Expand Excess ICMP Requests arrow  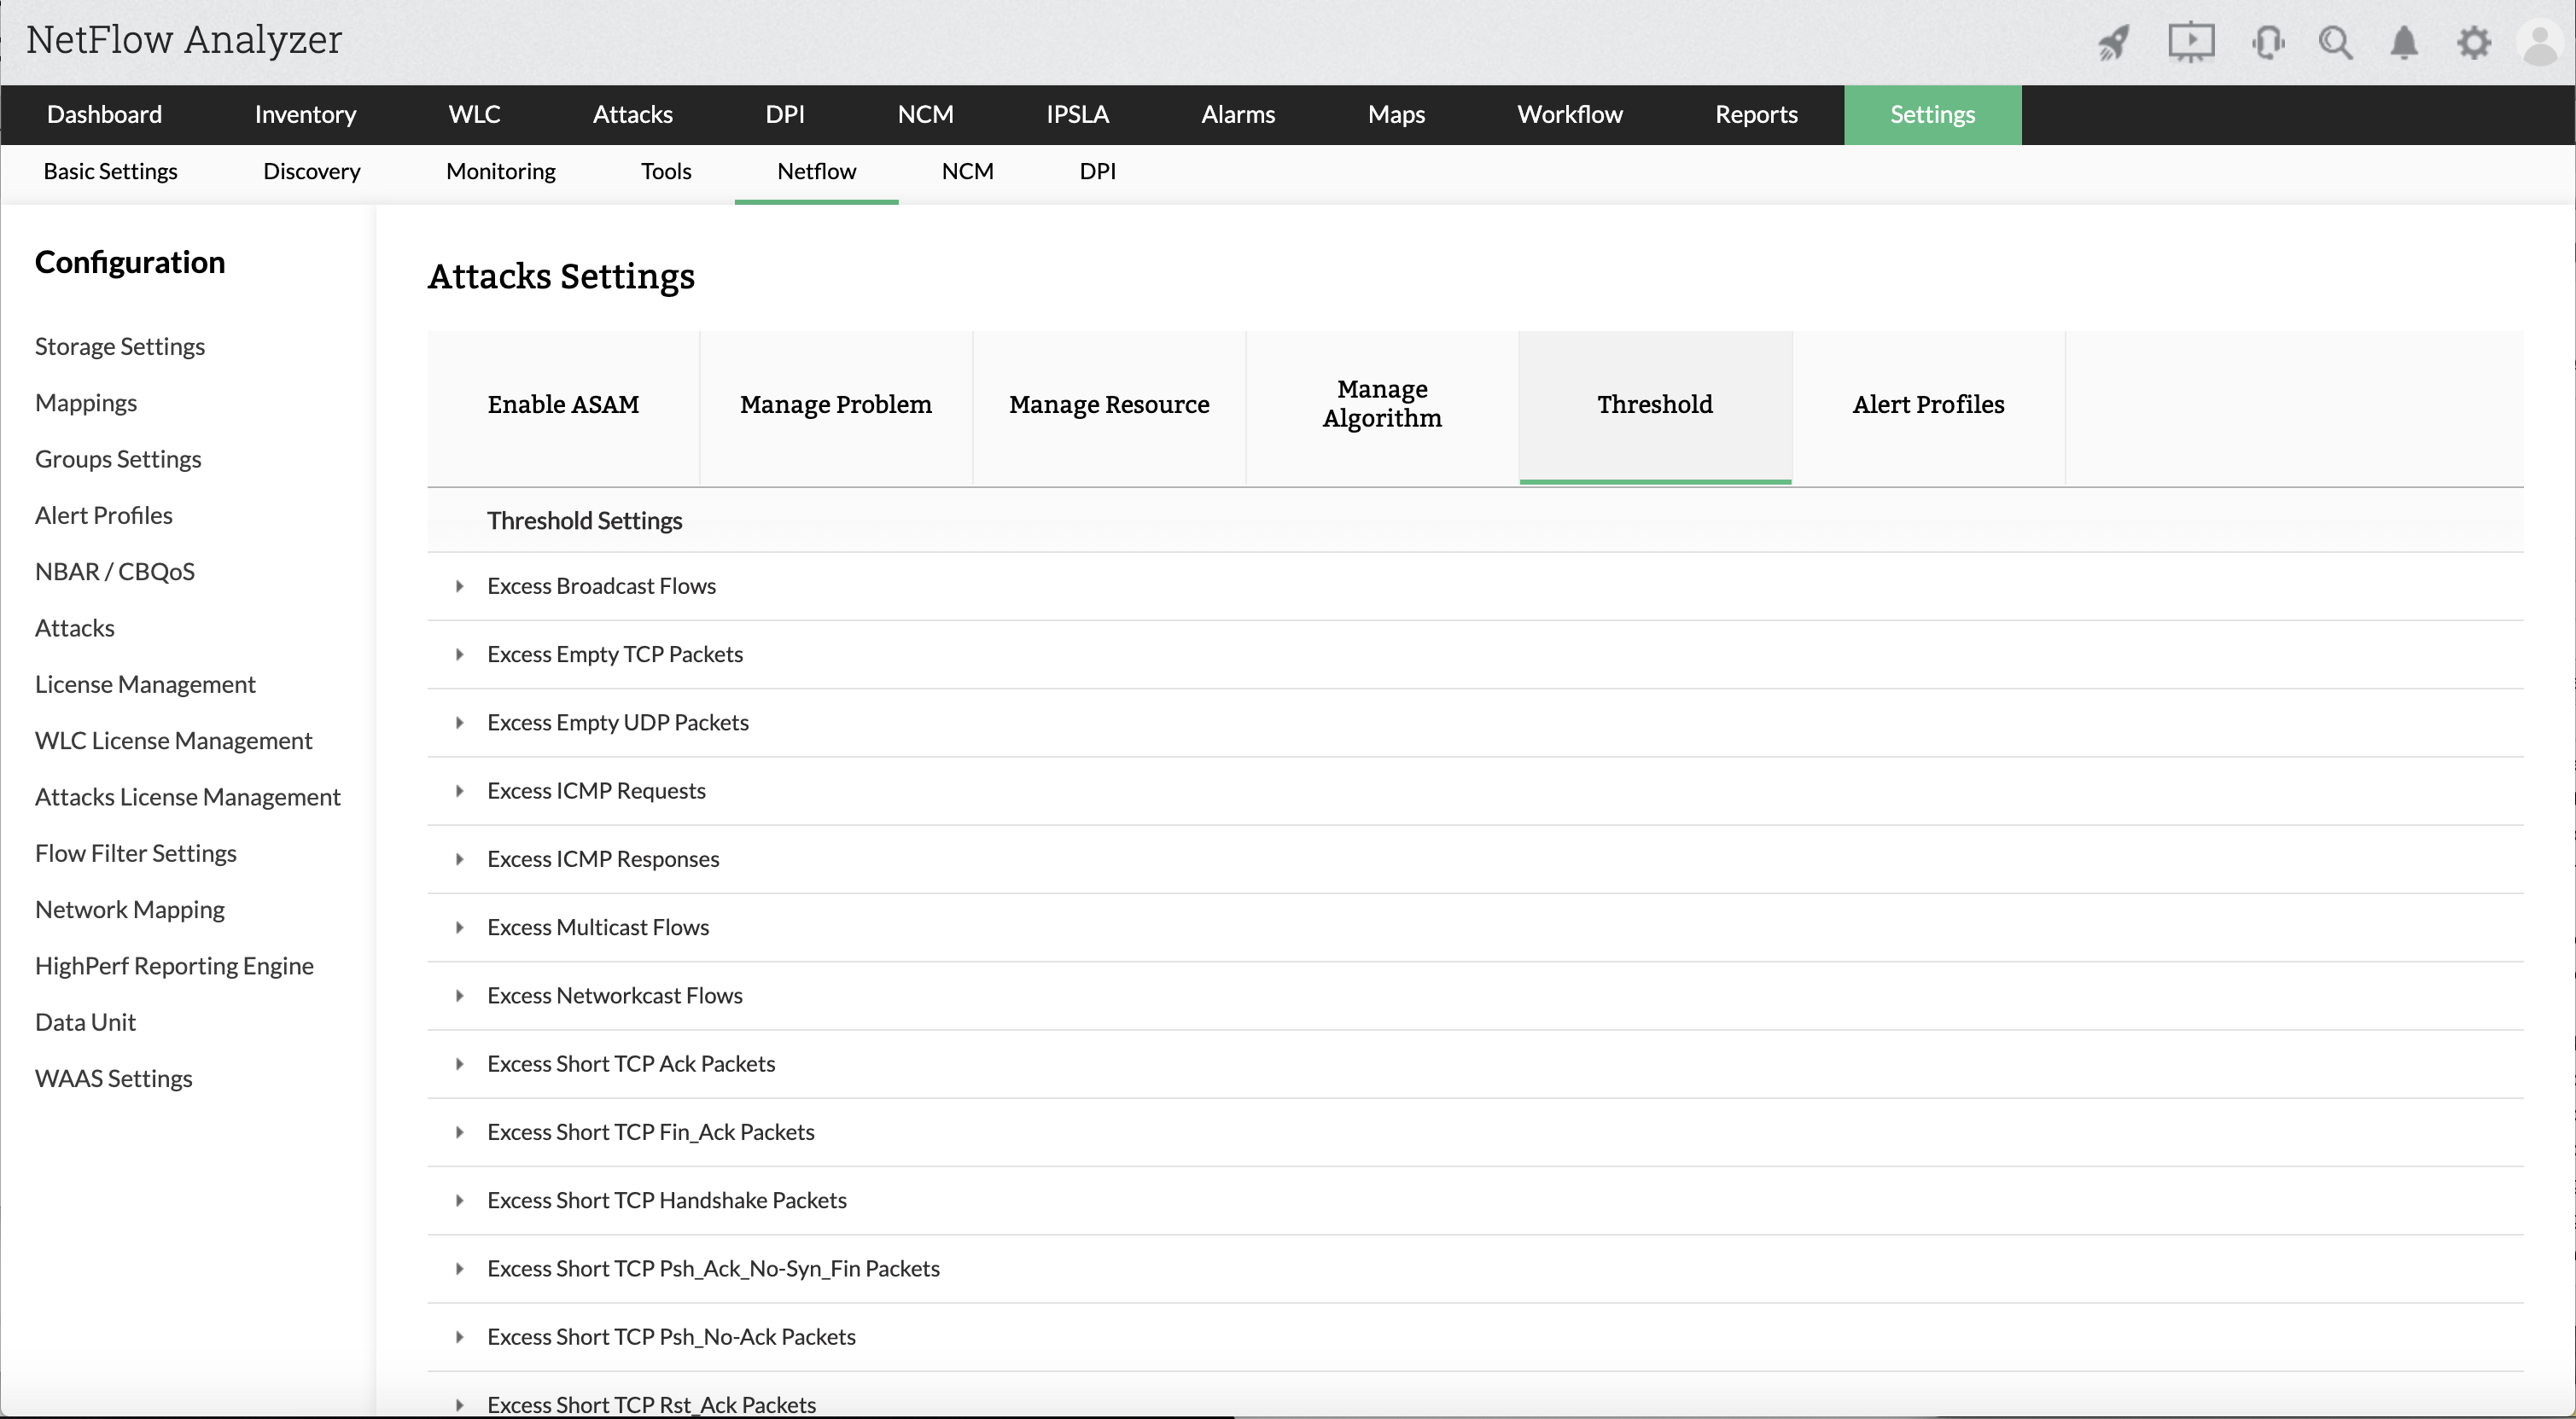460,791
